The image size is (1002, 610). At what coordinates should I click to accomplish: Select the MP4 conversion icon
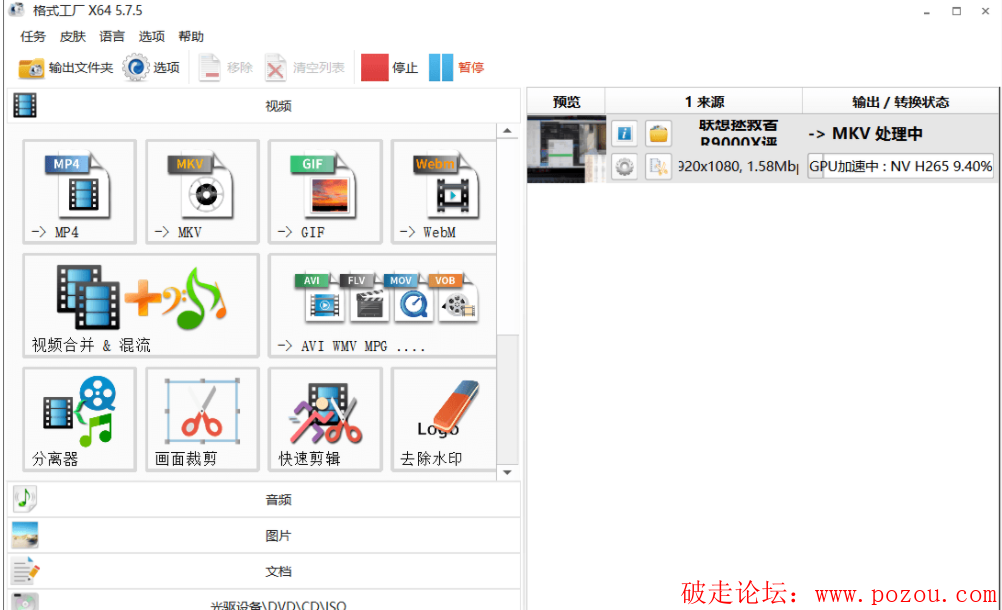click(x=79, y=191)
